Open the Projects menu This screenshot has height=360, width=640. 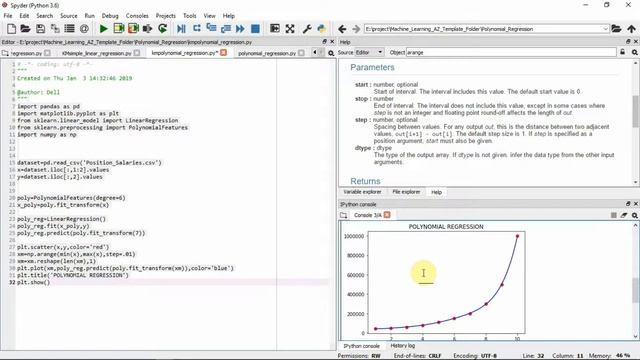[x=165, y=16]
